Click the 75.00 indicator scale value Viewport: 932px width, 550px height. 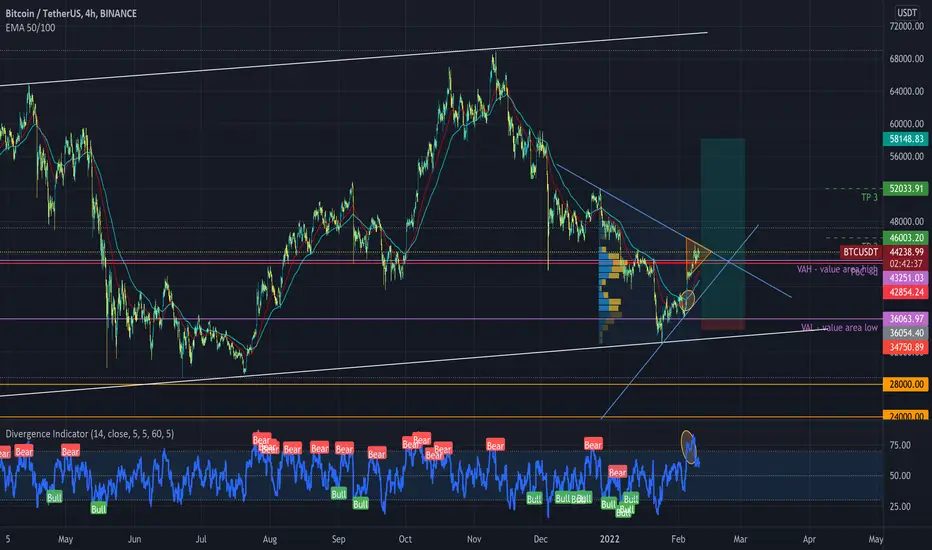899,445
